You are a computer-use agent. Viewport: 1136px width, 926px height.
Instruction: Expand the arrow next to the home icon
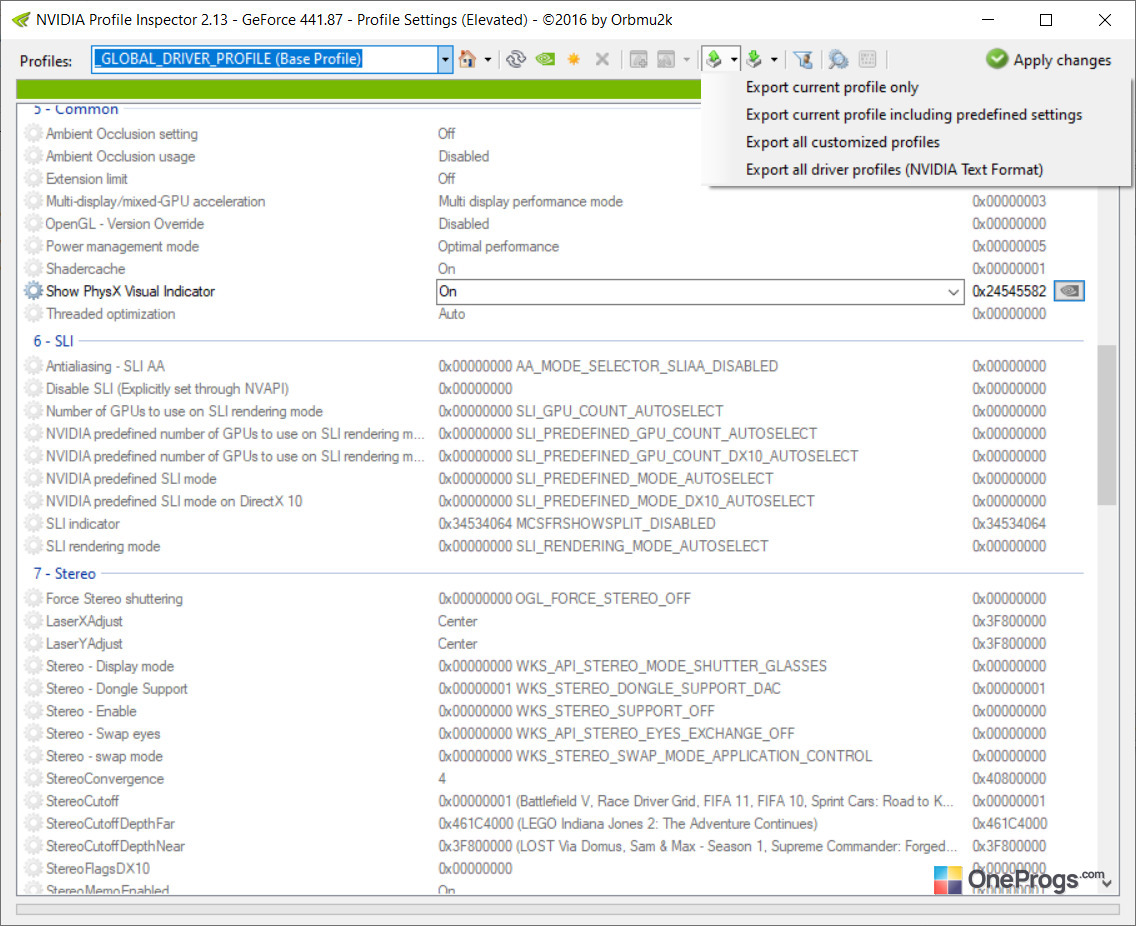488,59
